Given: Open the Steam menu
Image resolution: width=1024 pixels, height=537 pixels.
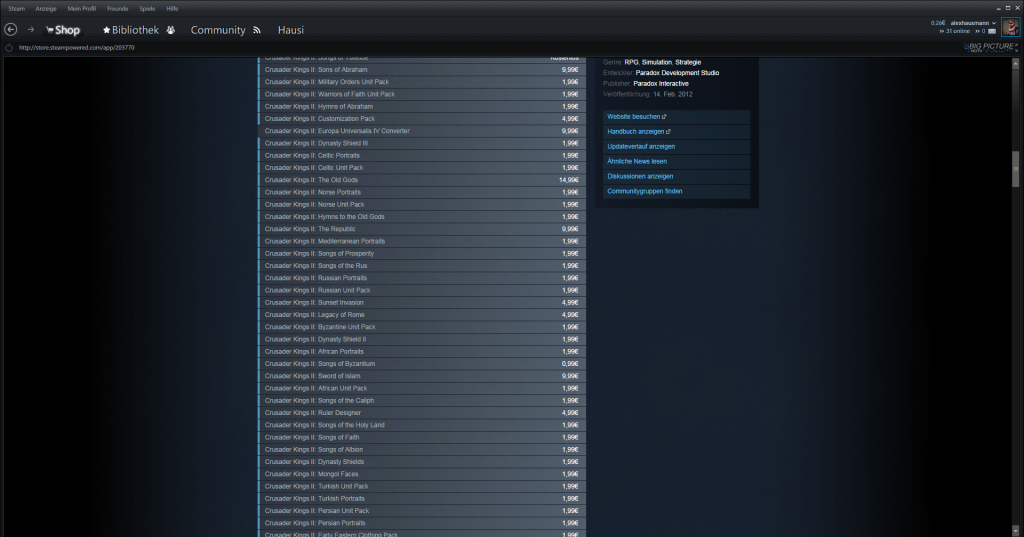Looking at the screenshot, I should pos(16,8).
